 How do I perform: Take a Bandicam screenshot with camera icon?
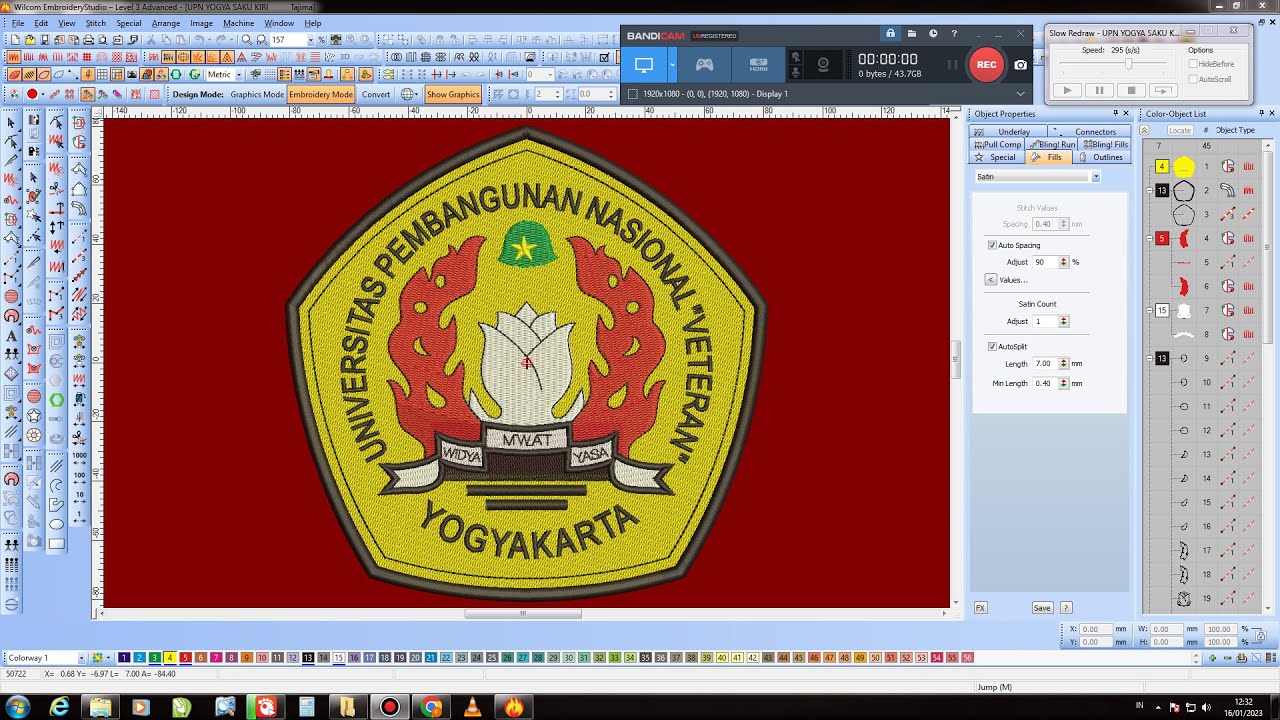pyautogui.click(x=1020, y=64)
